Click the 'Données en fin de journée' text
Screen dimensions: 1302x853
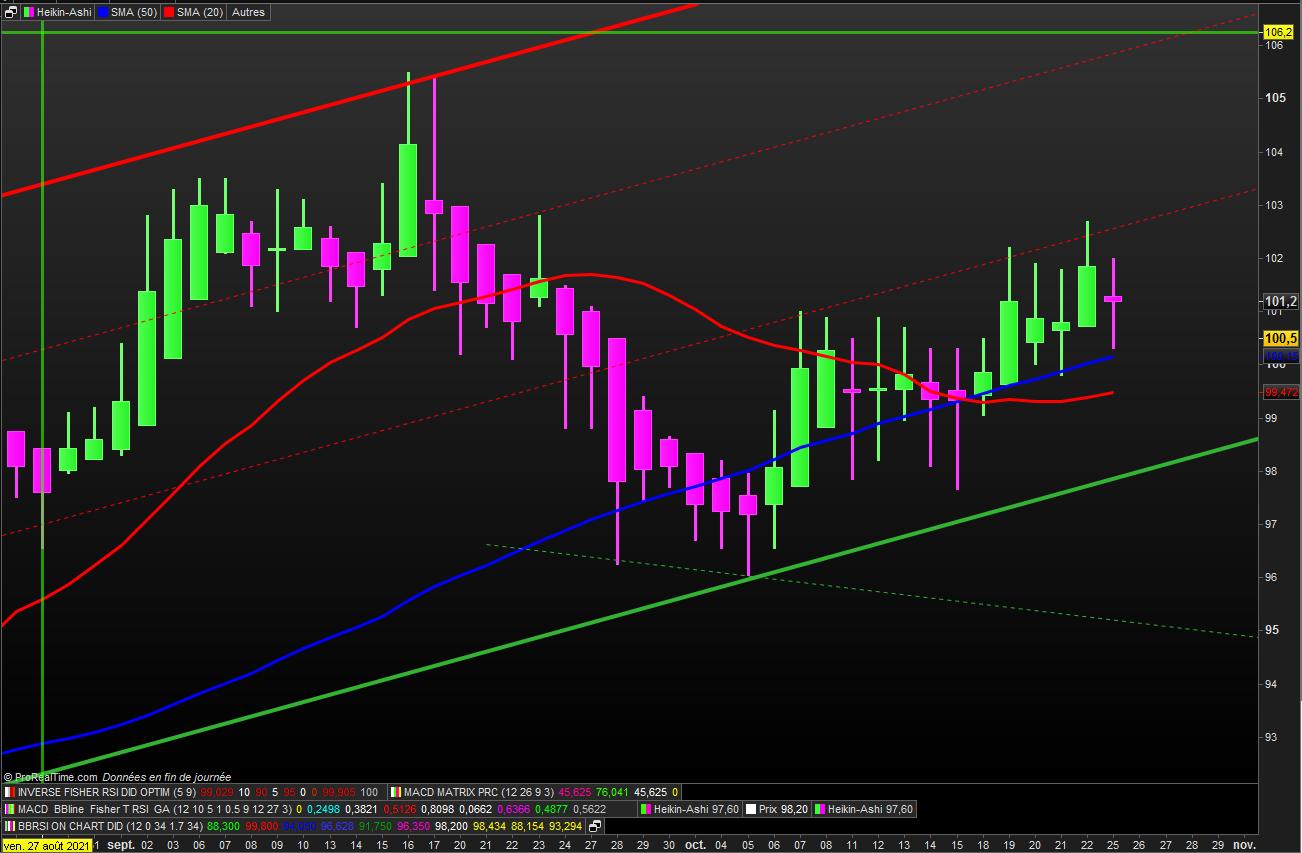166,777
